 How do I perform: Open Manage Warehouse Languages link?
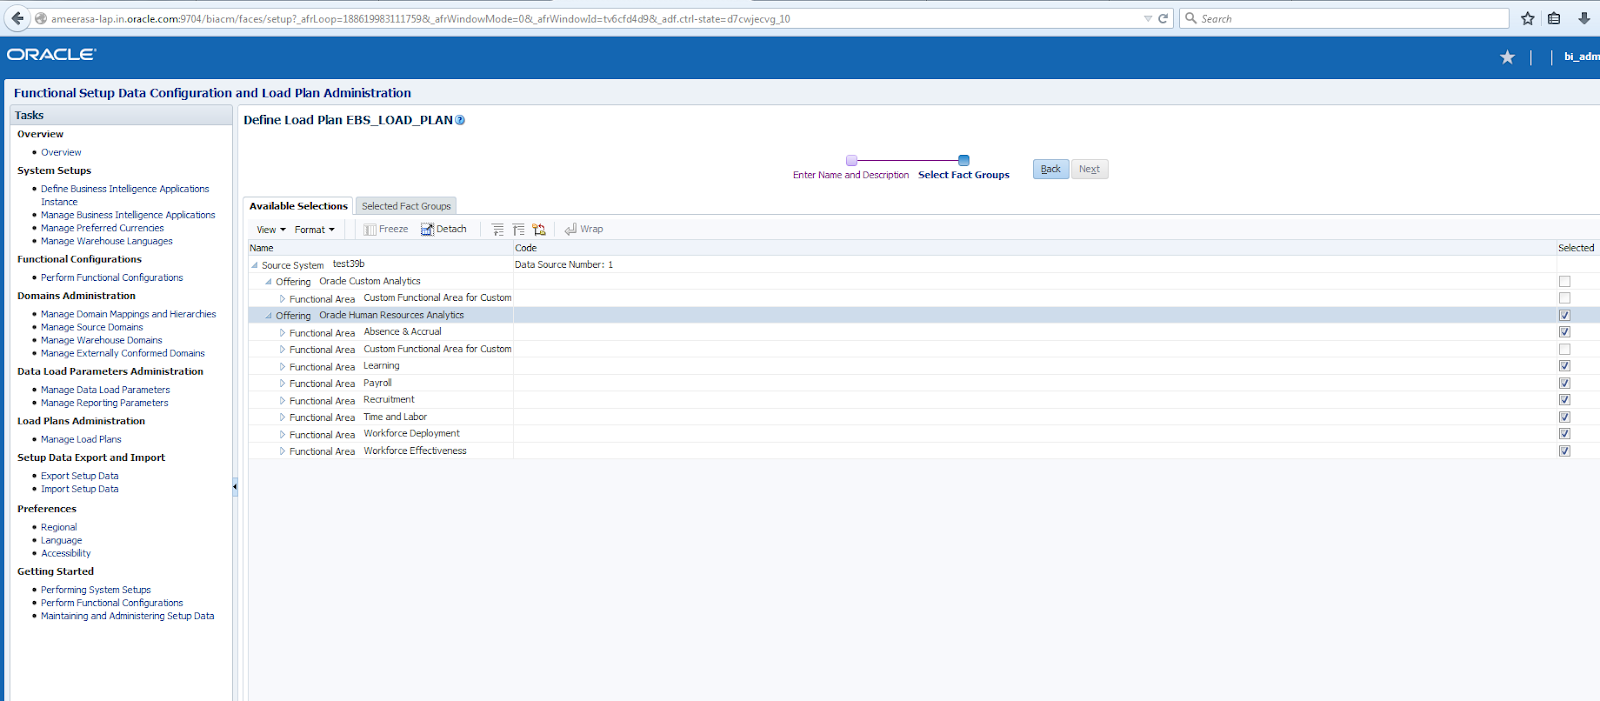(107, 241)
